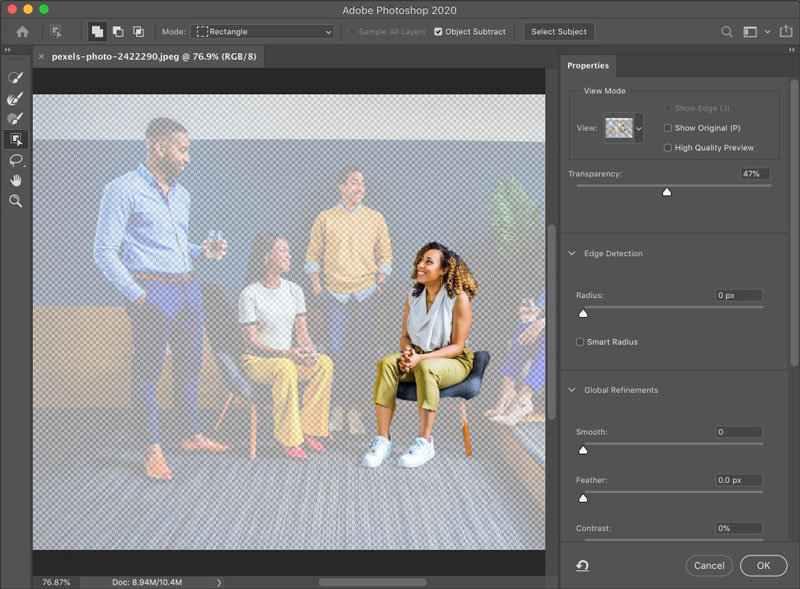The height and width of the screenshot is (589, 800).
Task: Turn on Smart Radius checkbox
Action: pos(581,342)
